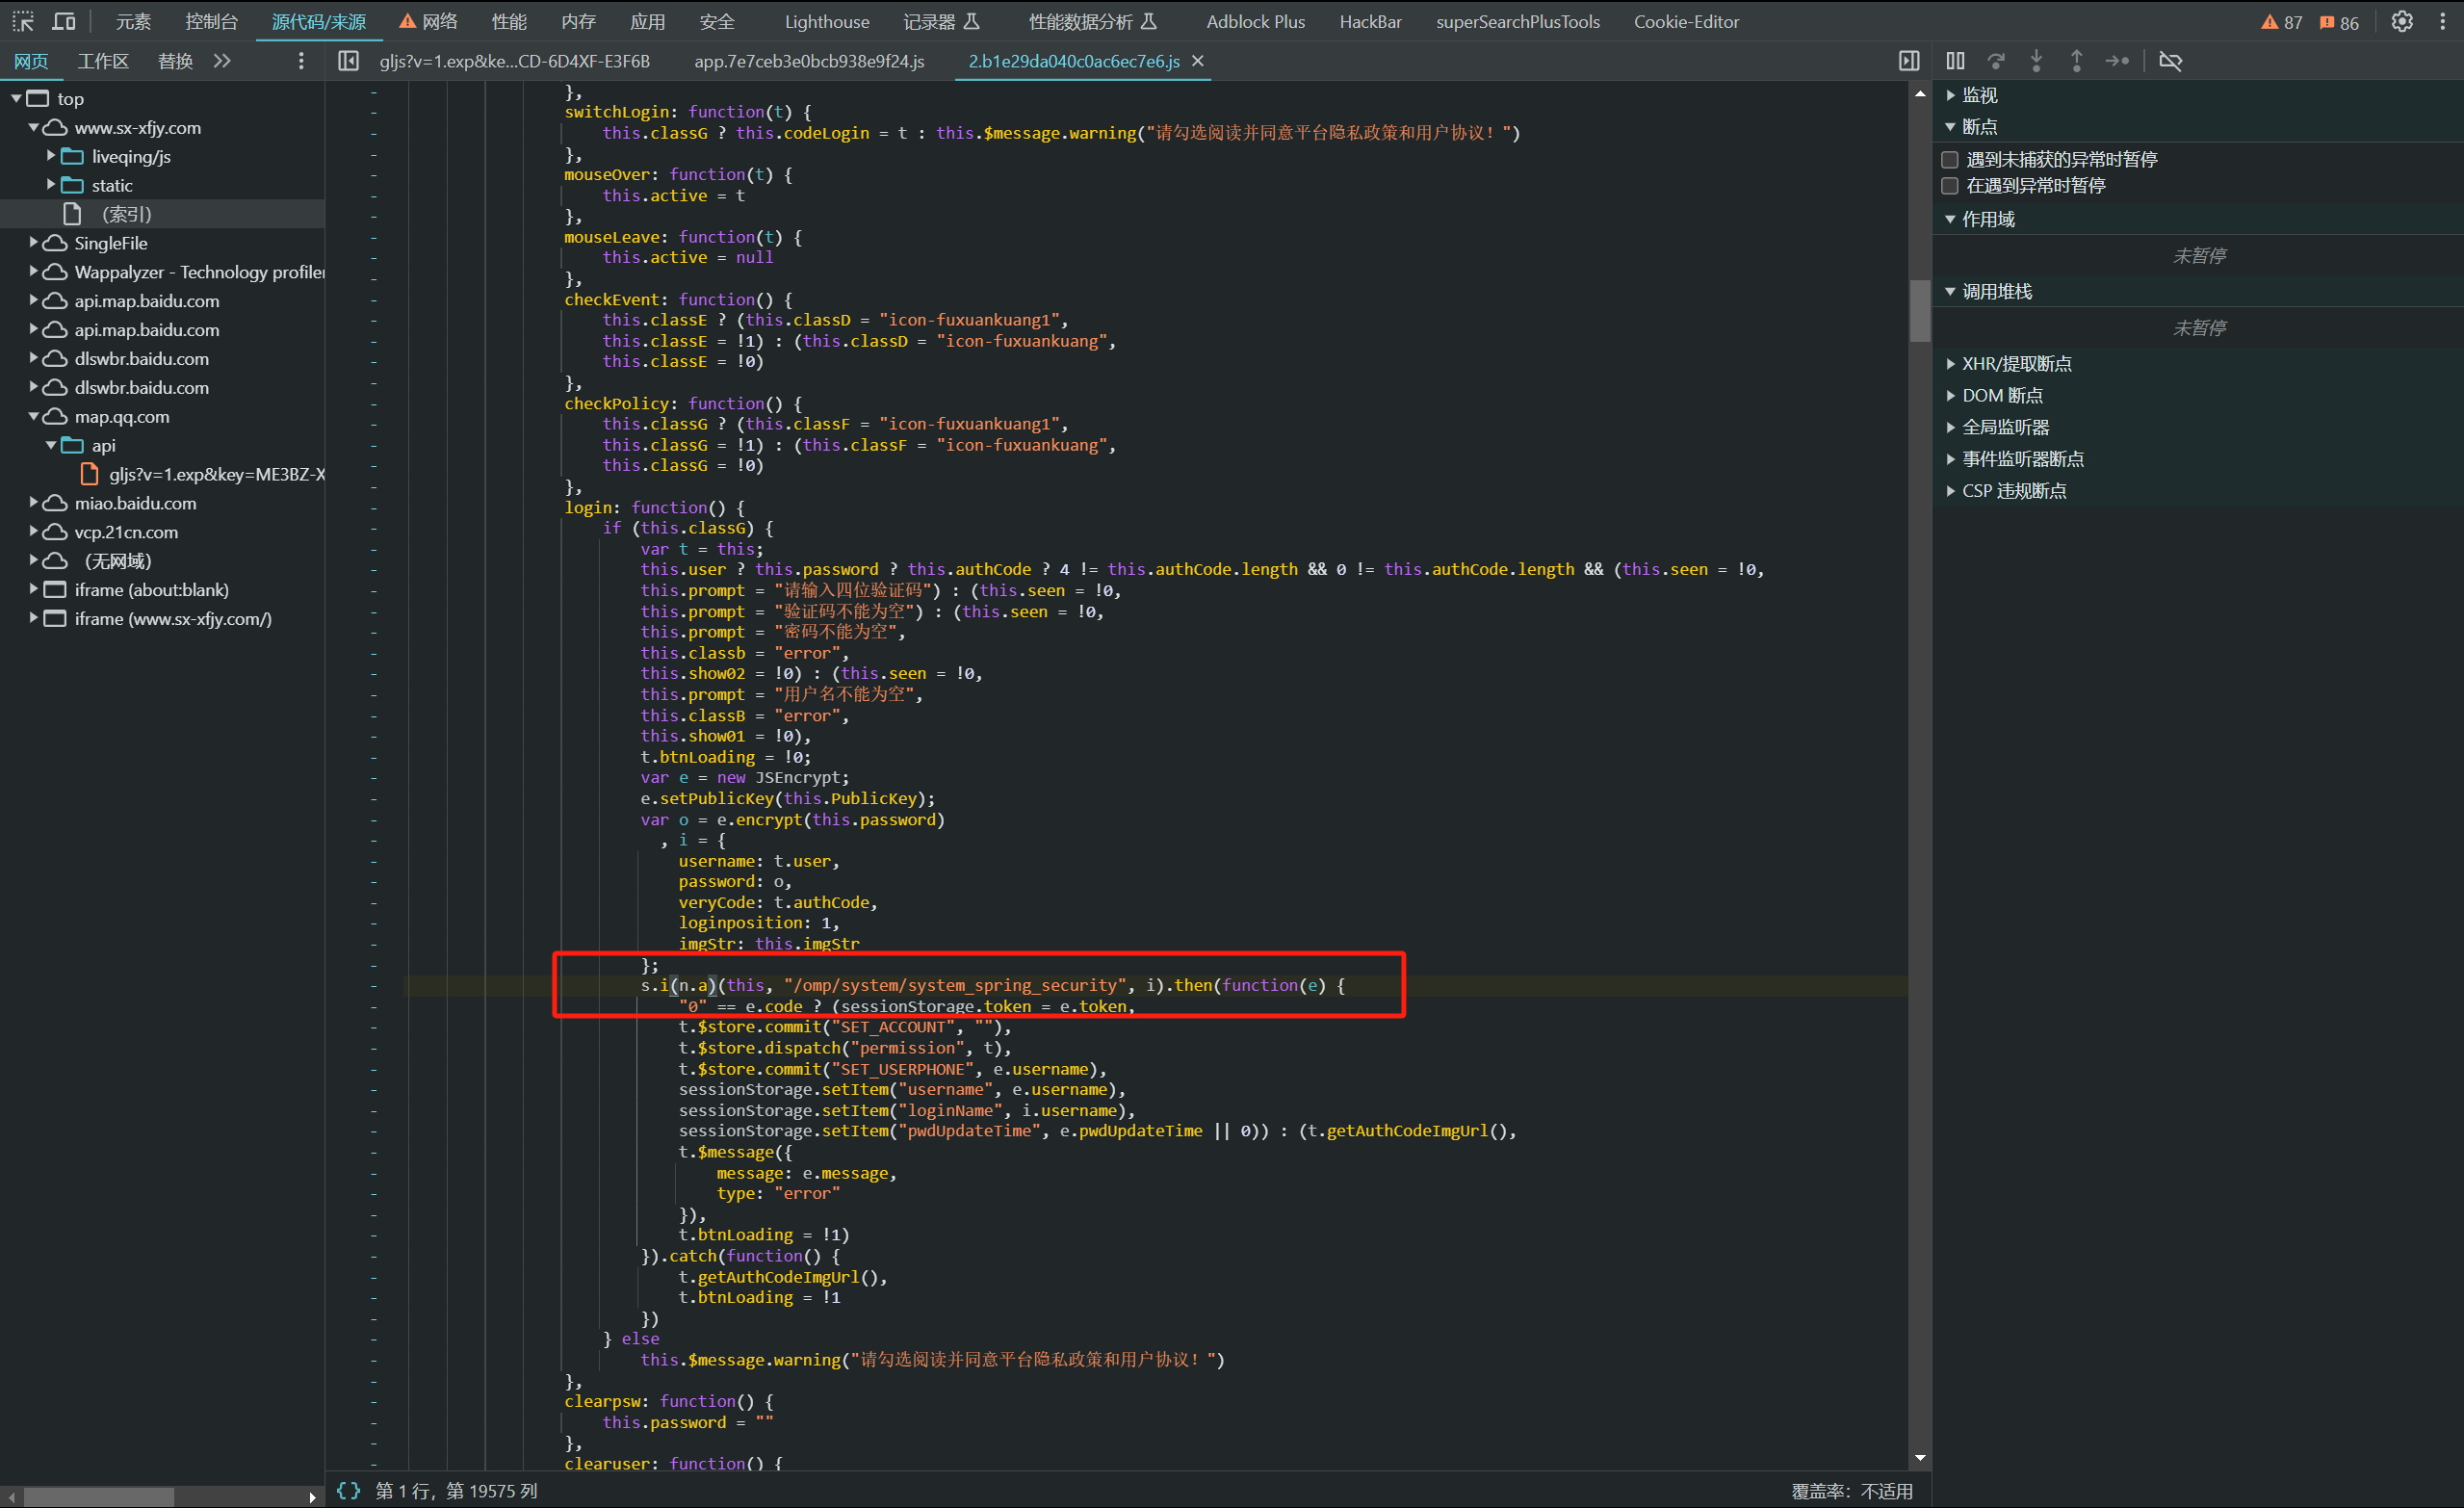
Task: Click the Step debugger arrow icon
Action: coord(2117,61)
